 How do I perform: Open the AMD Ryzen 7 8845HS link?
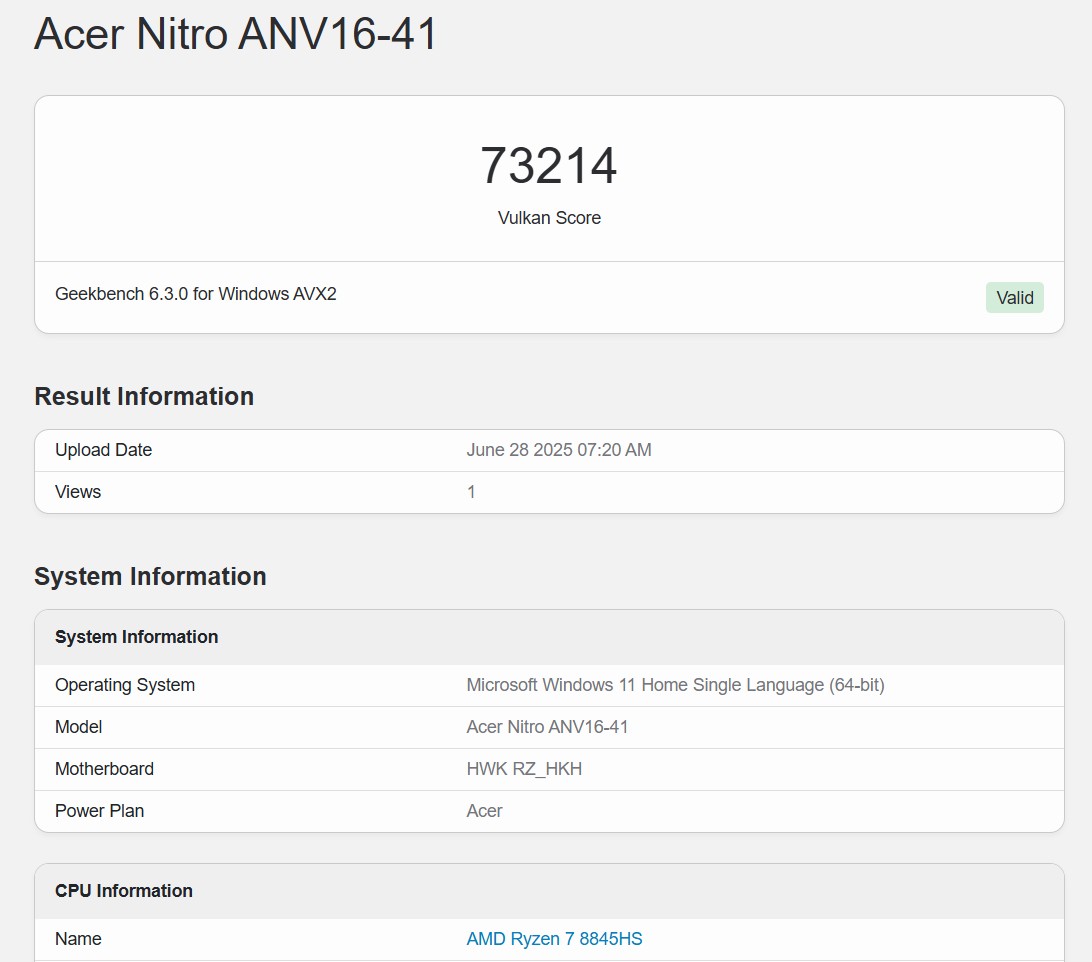[554, 938]
